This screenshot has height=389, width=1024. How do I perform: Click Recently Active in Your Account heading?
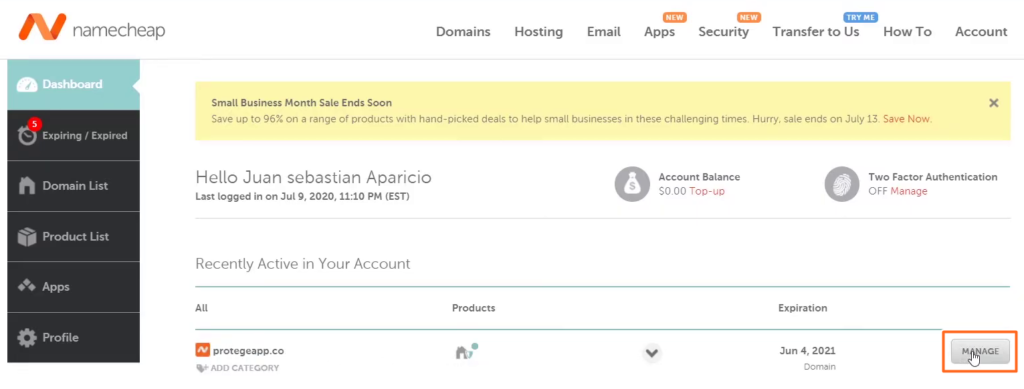[x=302, y=264]
